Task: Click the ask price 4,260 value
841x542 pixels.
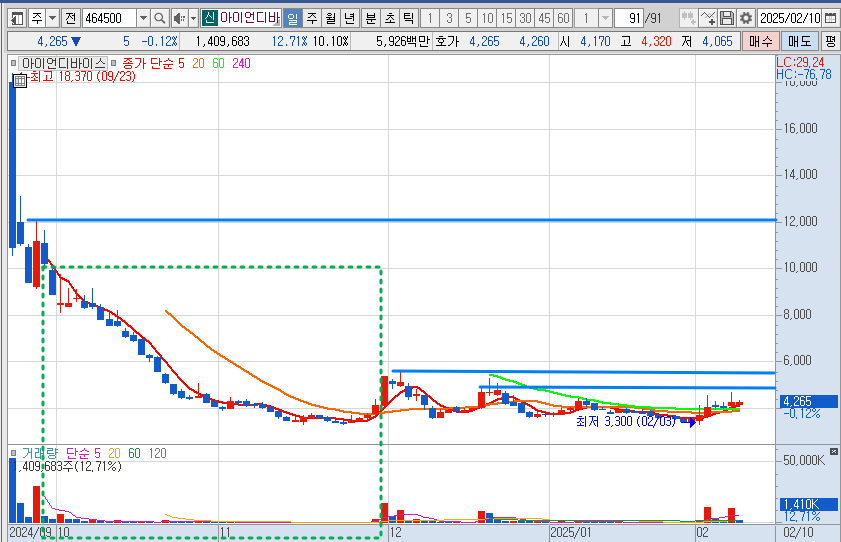Action: 534,41
